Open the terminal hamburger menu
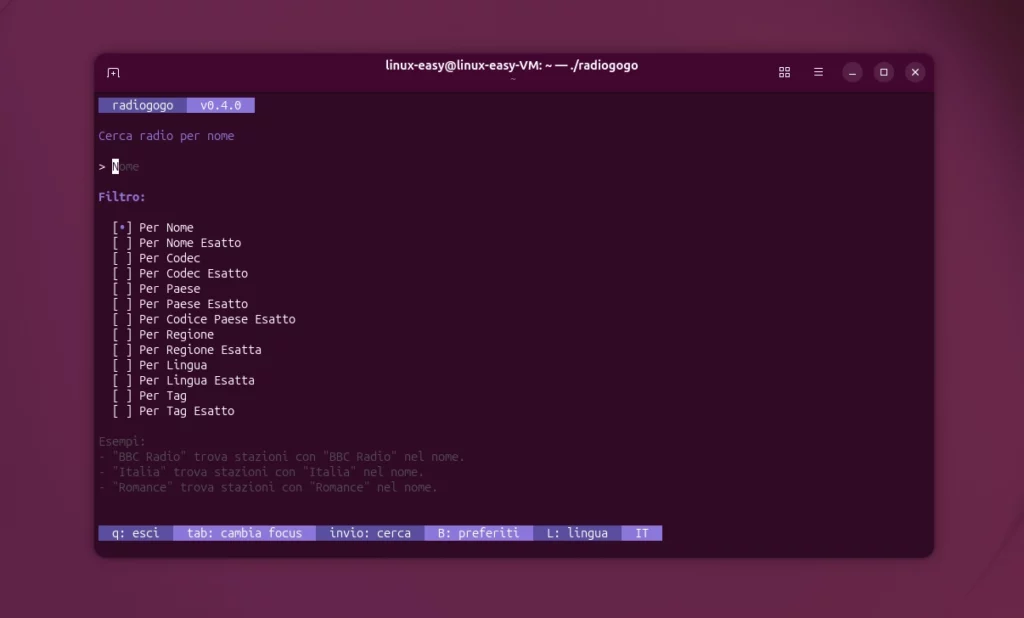1024x618 pixels. [818, 72]
